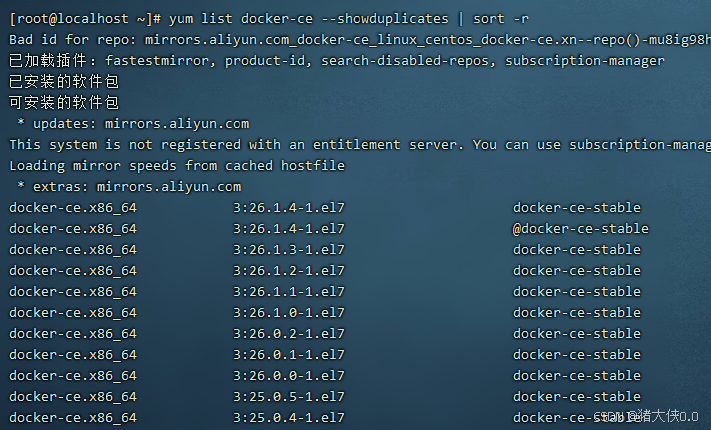Screen dimensions: 711x430
Task: Click docker-ce-stable in the 3:26.1.0 row
Action: 577,313
